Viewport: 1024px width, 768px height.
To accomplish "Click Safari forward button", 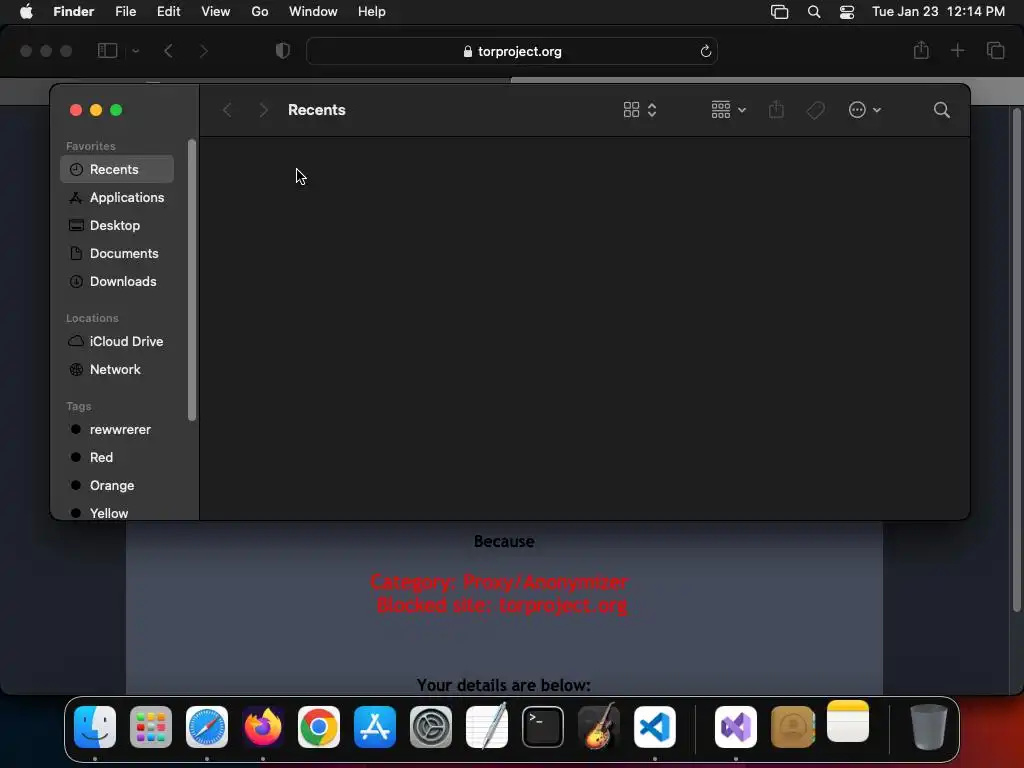I will click(x=204, y=51).
